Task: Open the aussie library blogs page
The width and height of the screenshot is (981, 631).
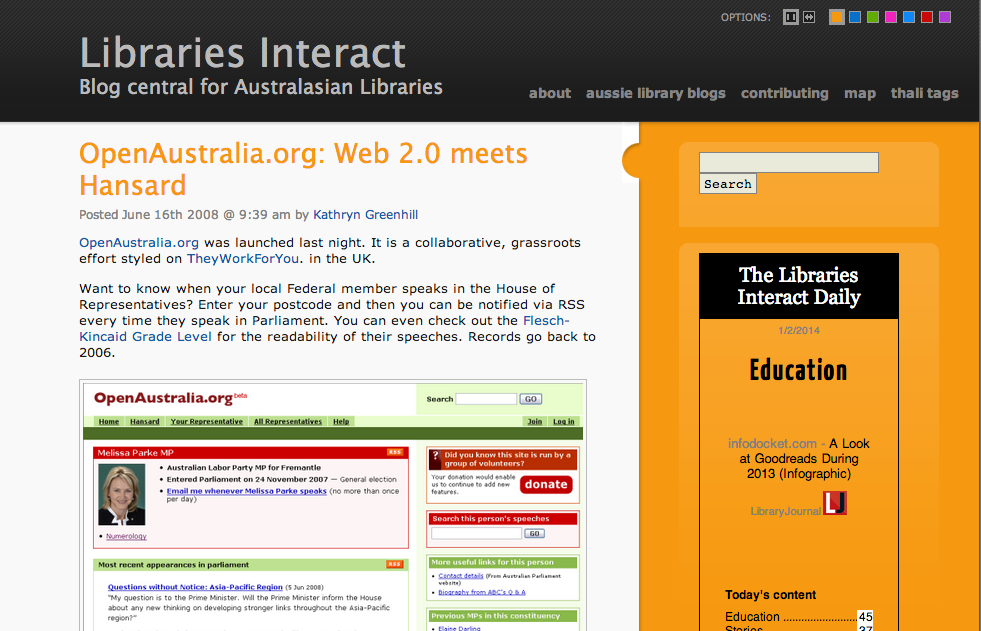Action: (656, 93)
